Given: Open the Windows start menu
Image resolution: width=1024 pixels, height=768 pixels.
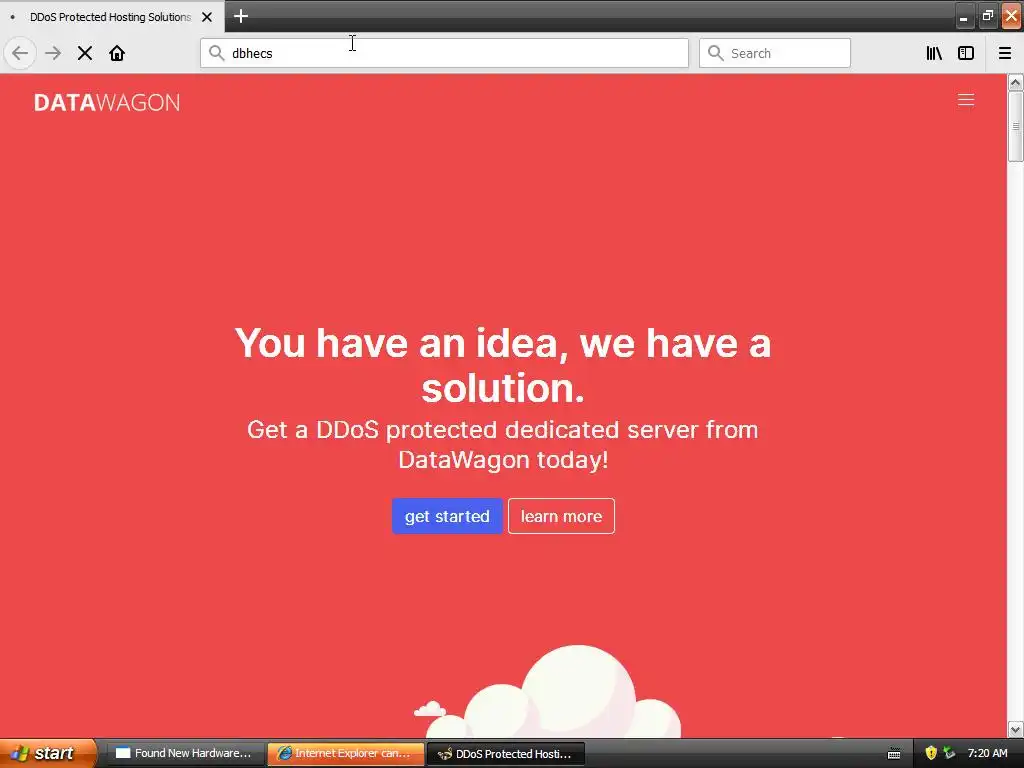Looking at the screenshot, I should [47, 753].
